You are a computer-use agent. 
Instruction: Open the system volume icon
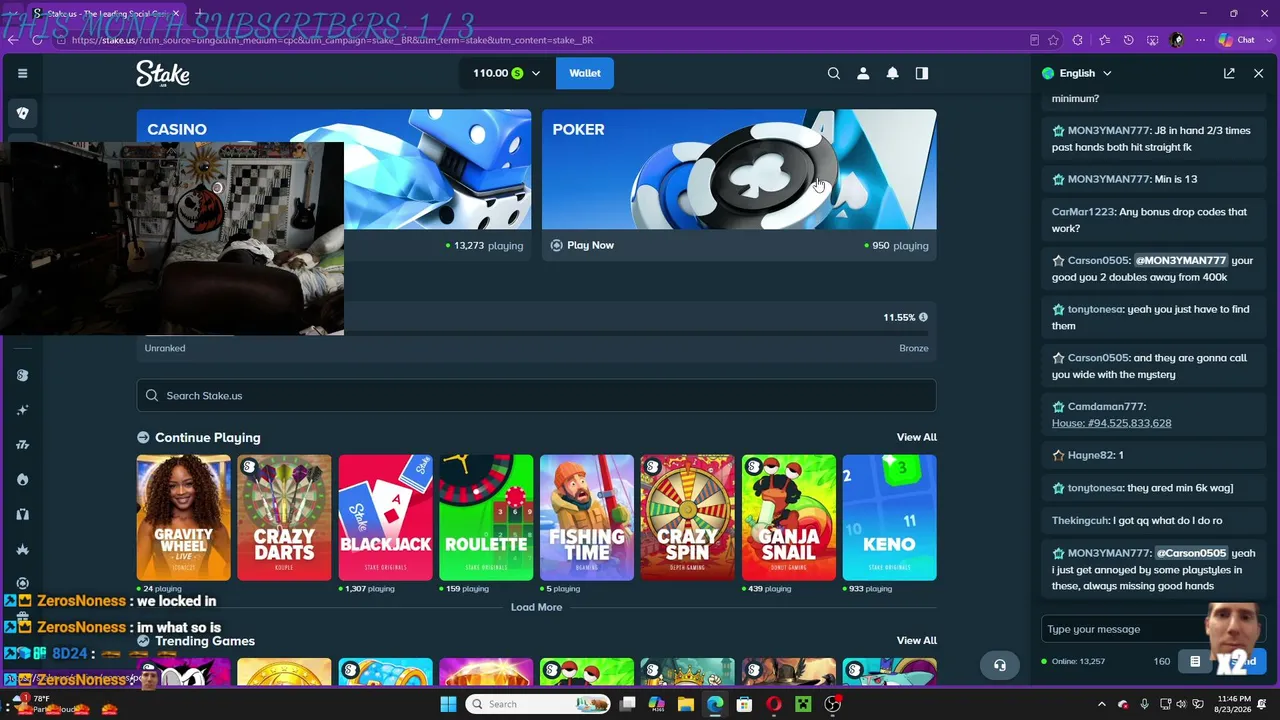pyautogui.click(x=1183, y=704)
